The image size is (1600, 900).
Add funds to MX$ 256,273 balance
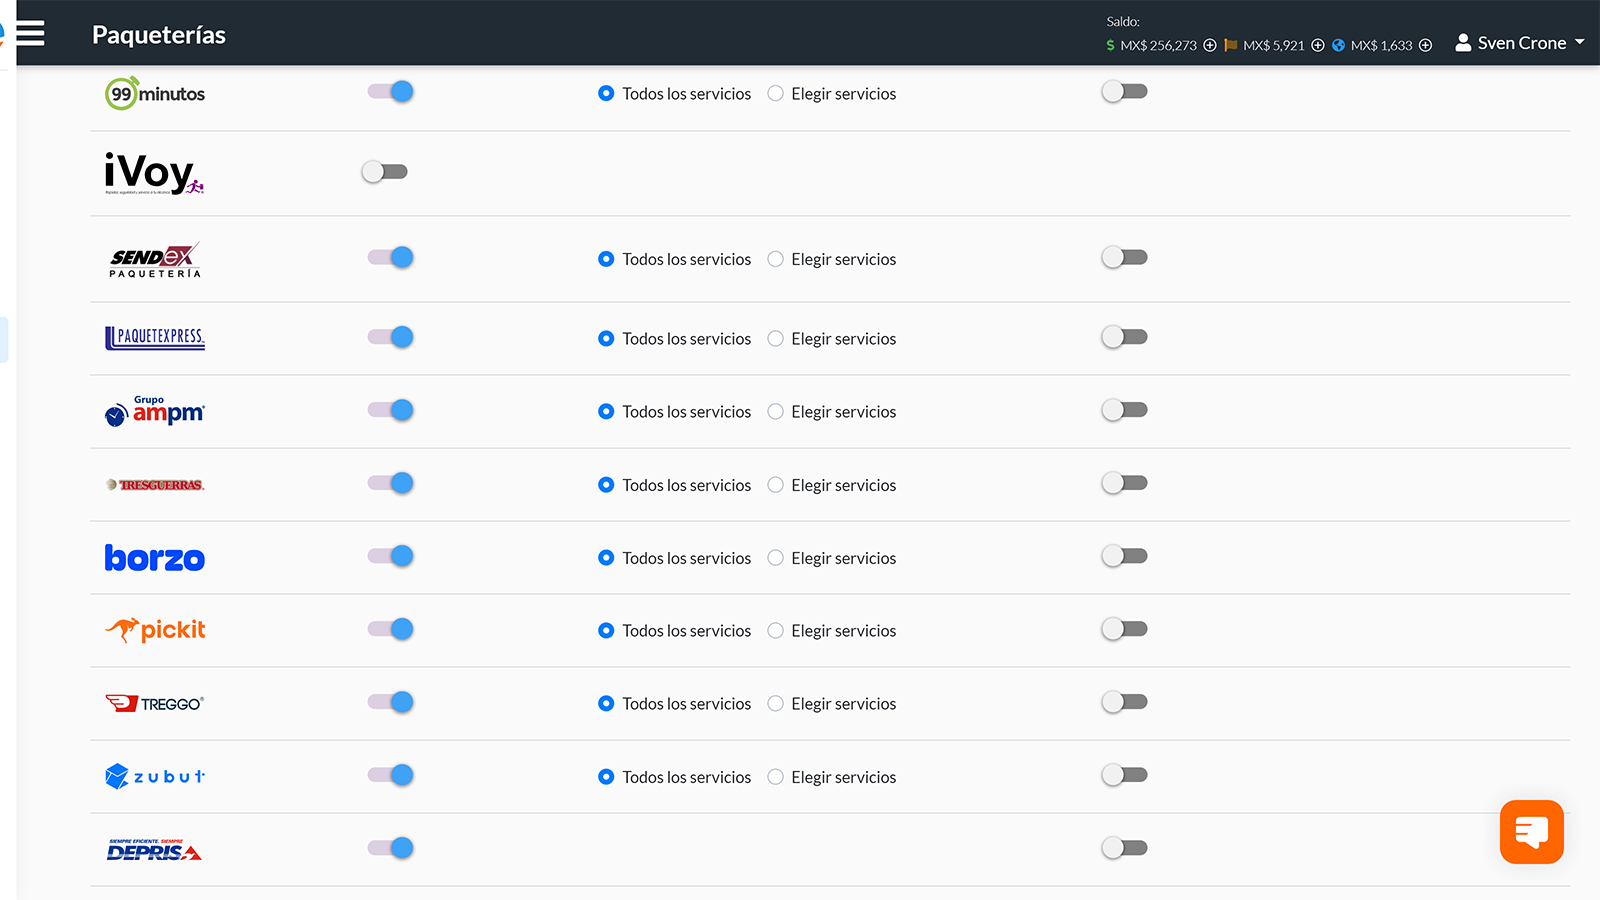pyautogui.click(x=1210, y=45)
